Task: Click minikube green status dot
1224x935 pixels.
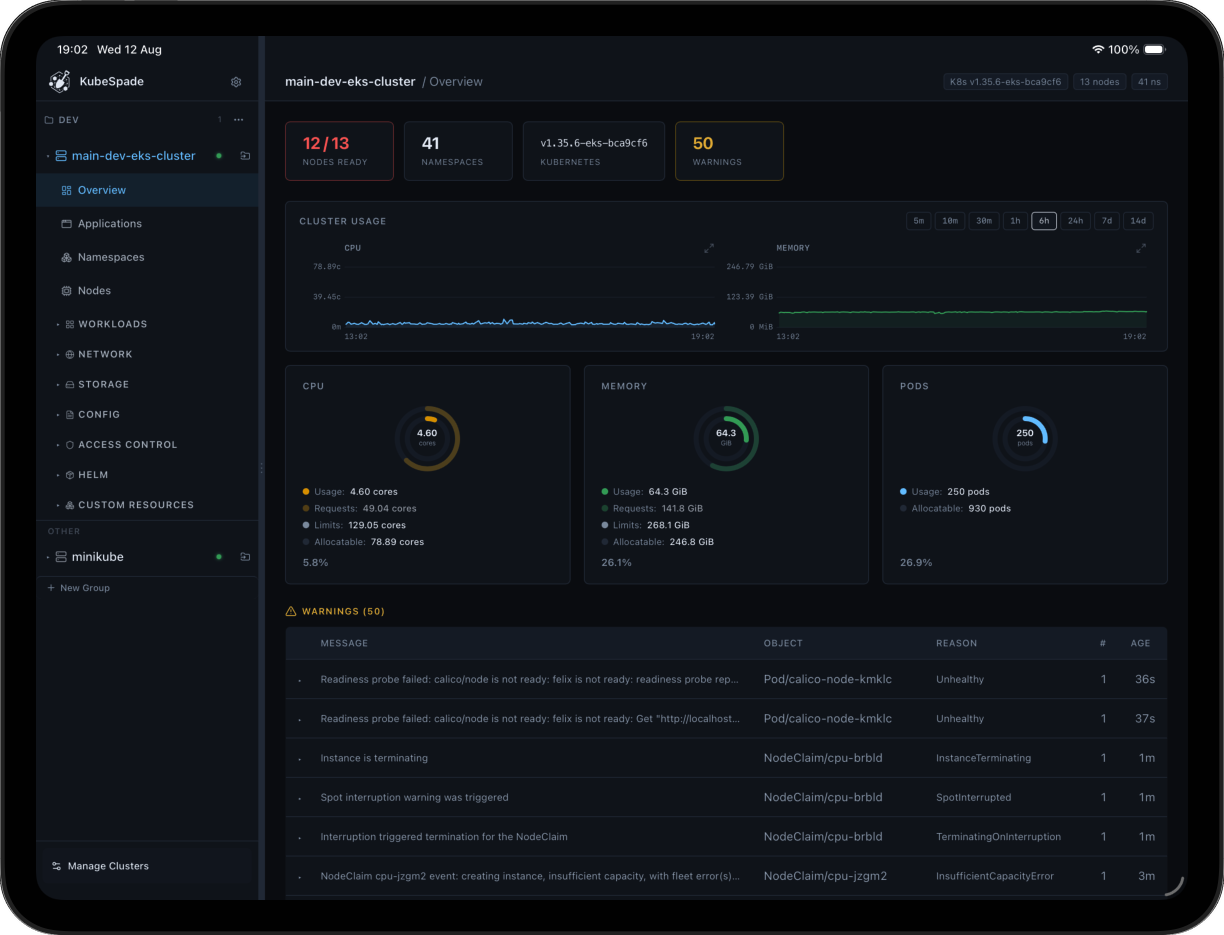Action: [219, 557]
